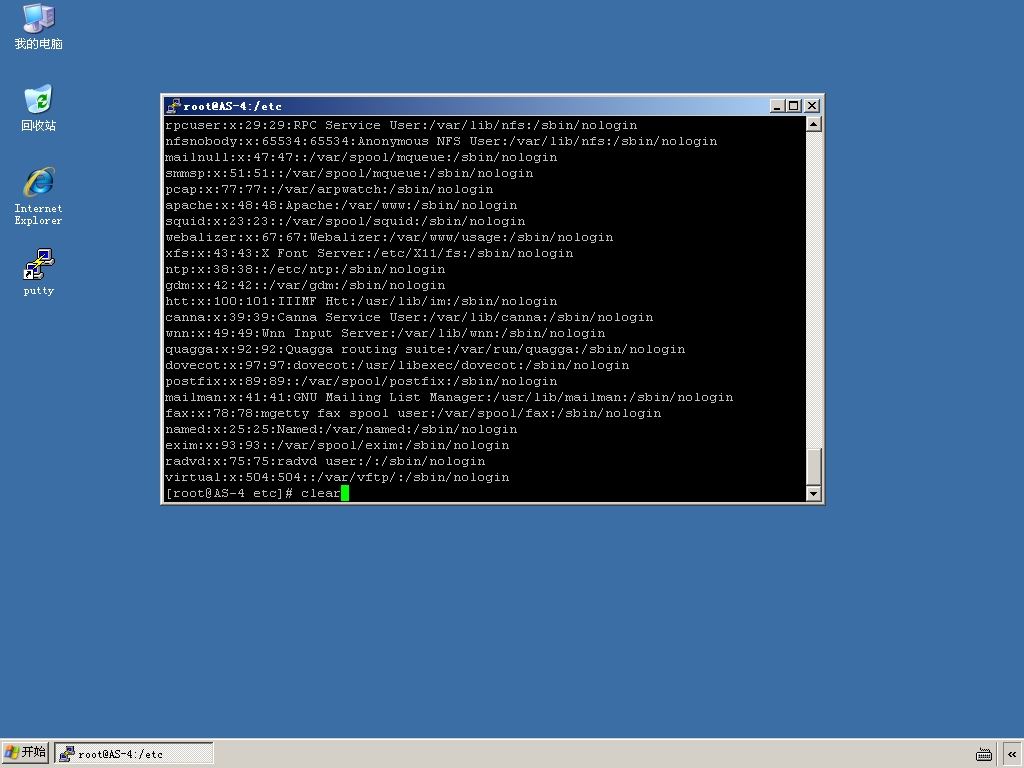
Task: Click the gdm:x:42:42 line
Action: pyautogui.click(x=305, y=285)
